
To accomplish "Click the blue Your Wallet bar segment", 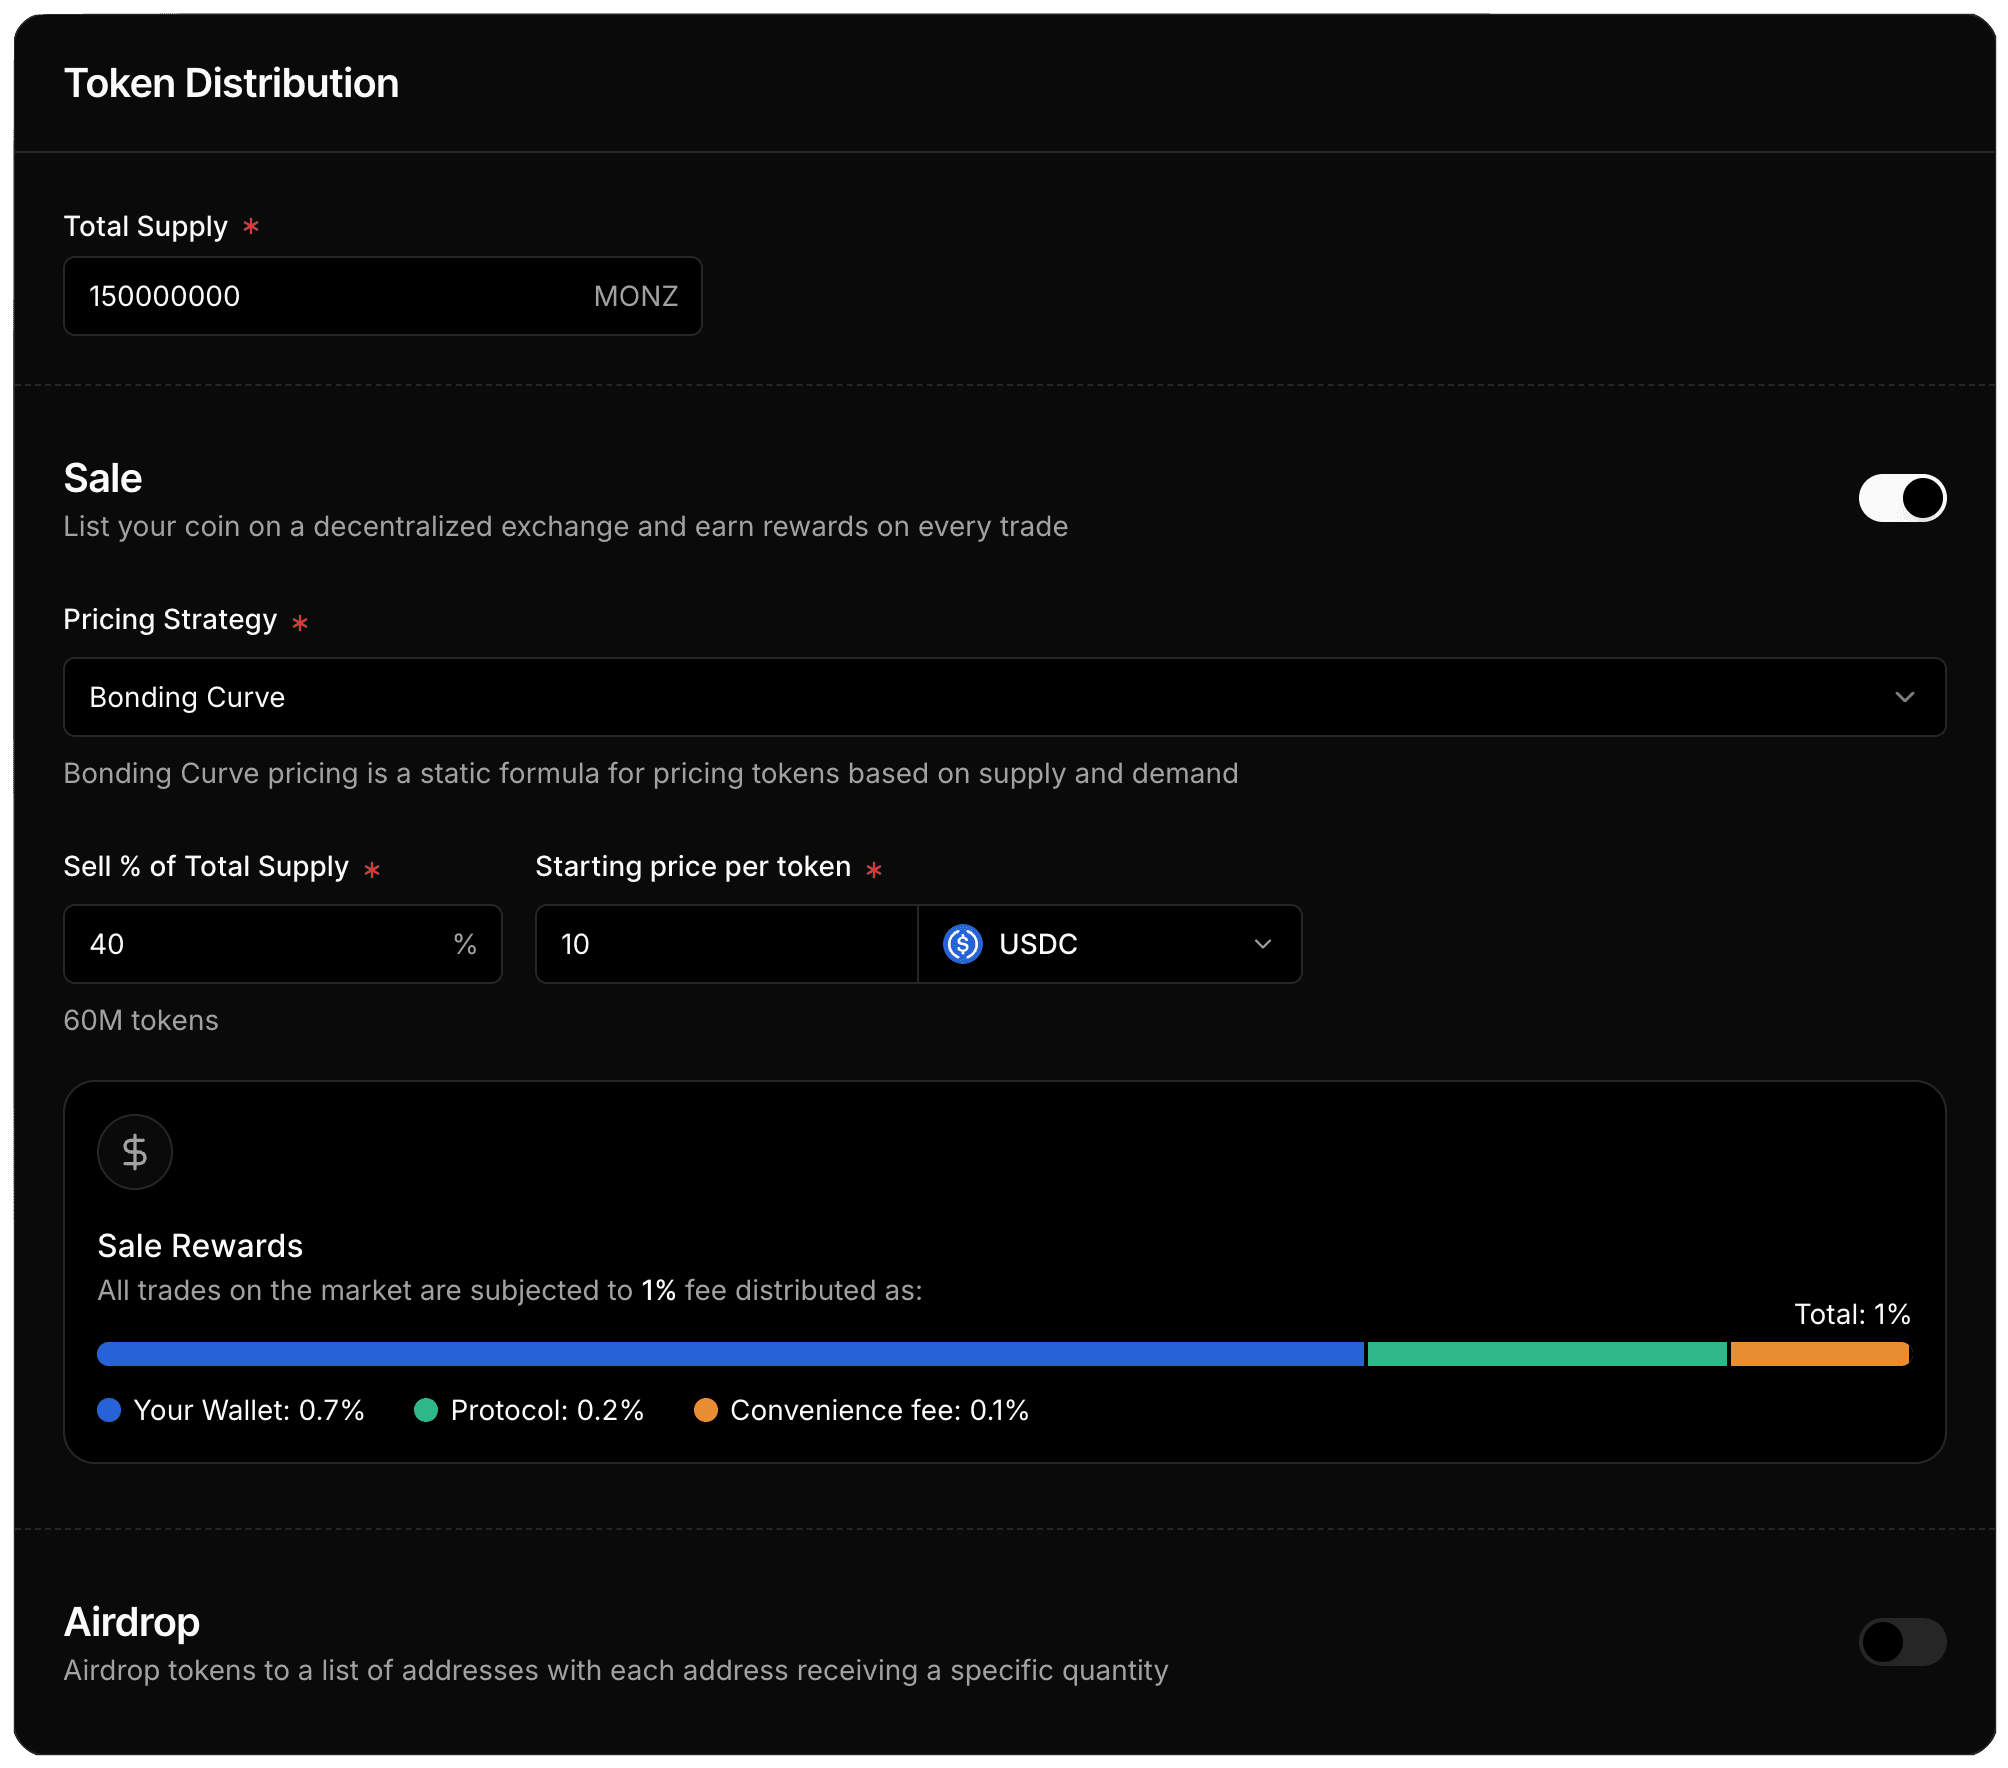I will click(730, 1354).
